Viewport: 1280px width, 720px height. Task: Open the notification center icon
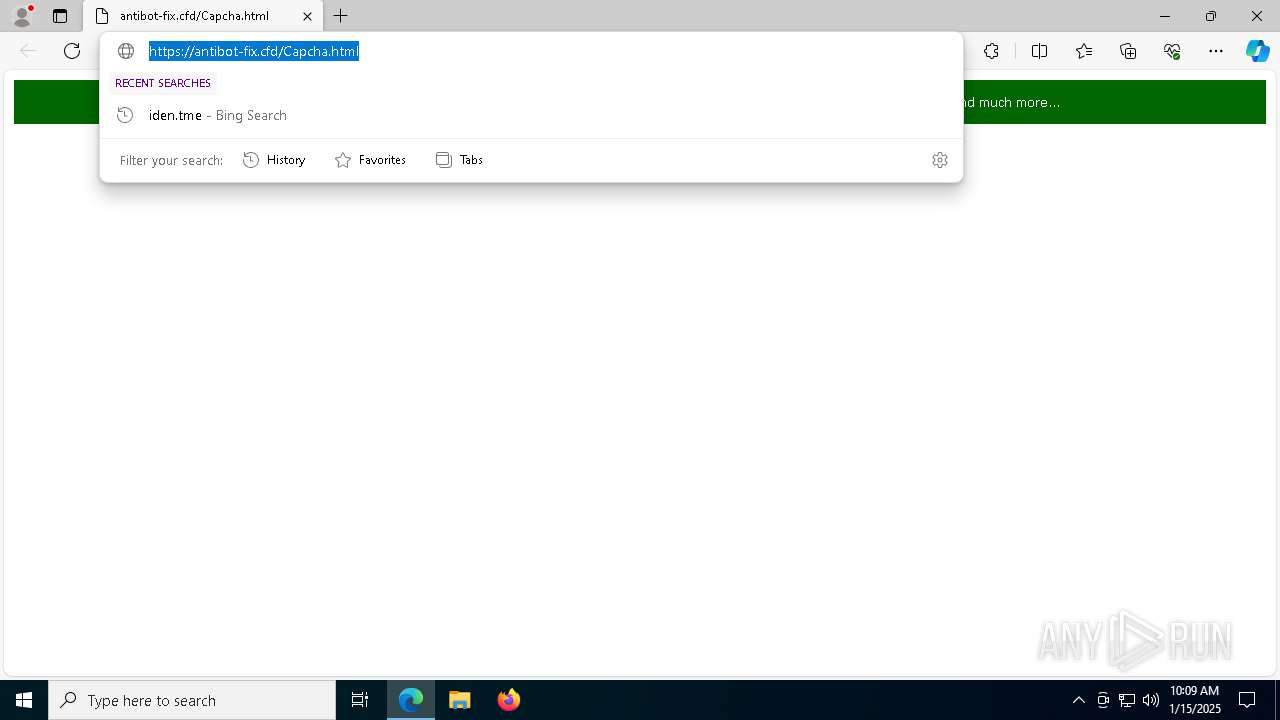1247,700
